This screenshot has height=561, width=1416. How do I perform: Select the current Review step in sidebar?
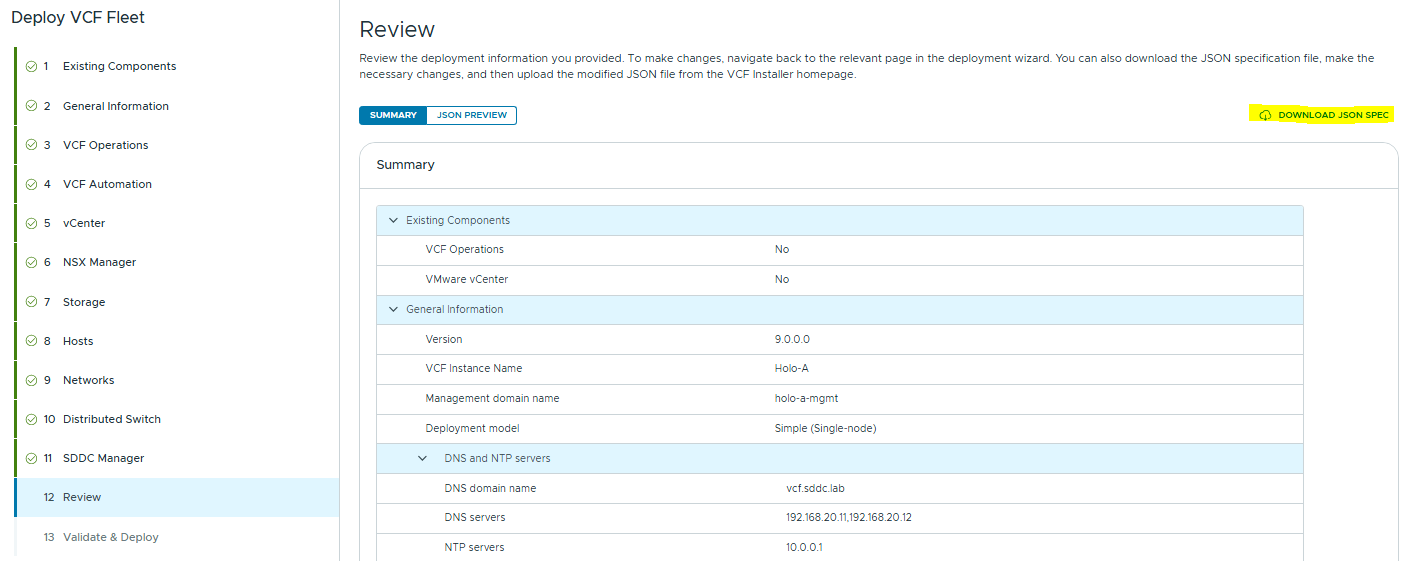(x=82, y=497)
